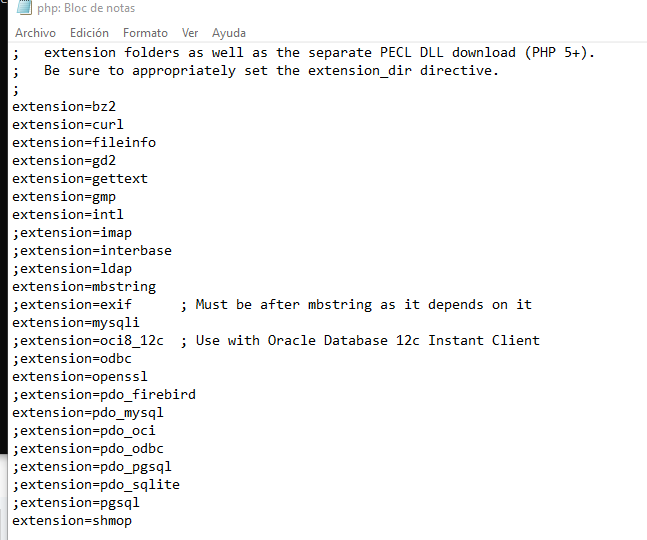The height and width of the screenshot is (540, 647).
Task: Place cursor on ;extension=pdo_firebird line
Action: pyautogui.click(x=104, y=395)
